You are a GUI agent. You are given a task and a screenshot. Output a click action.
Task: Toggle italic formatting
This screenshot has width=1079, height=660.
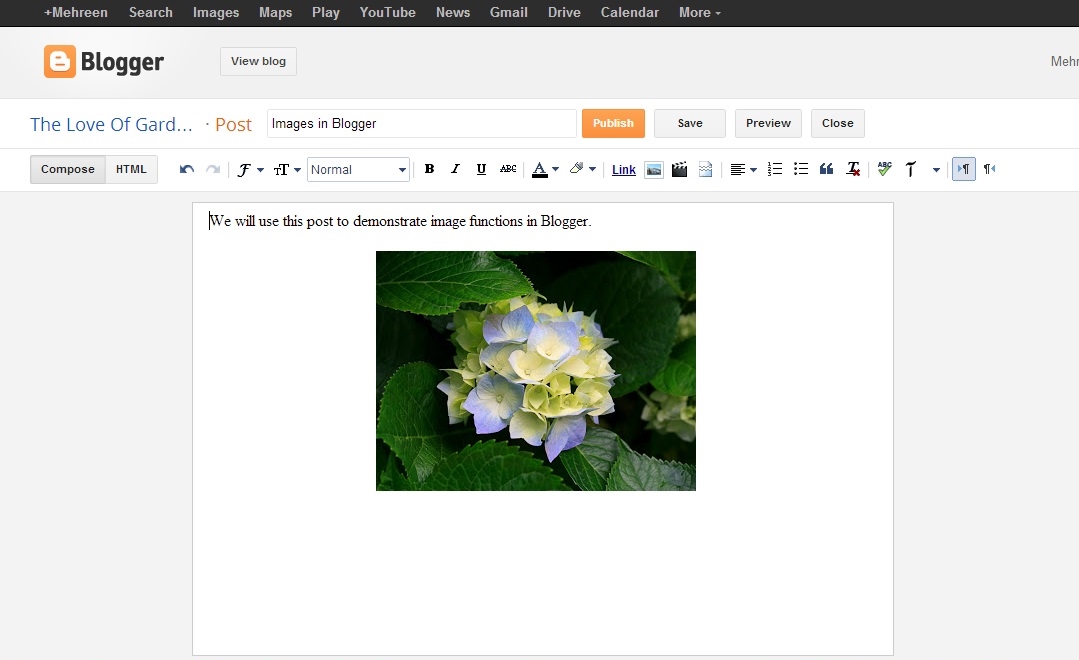click(x=455, y=169)
